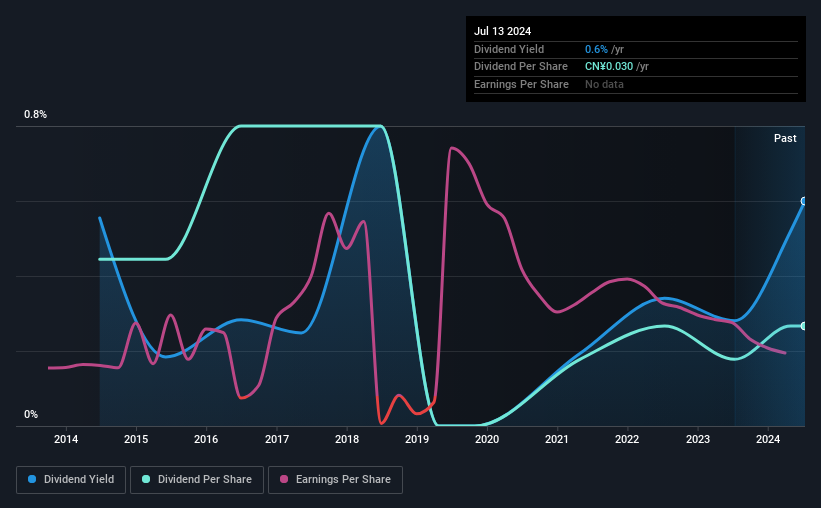Click the tooltip 'Earnings Per Share' row label
This screenshot has height=508, width=821.
[x=522, y=84]
